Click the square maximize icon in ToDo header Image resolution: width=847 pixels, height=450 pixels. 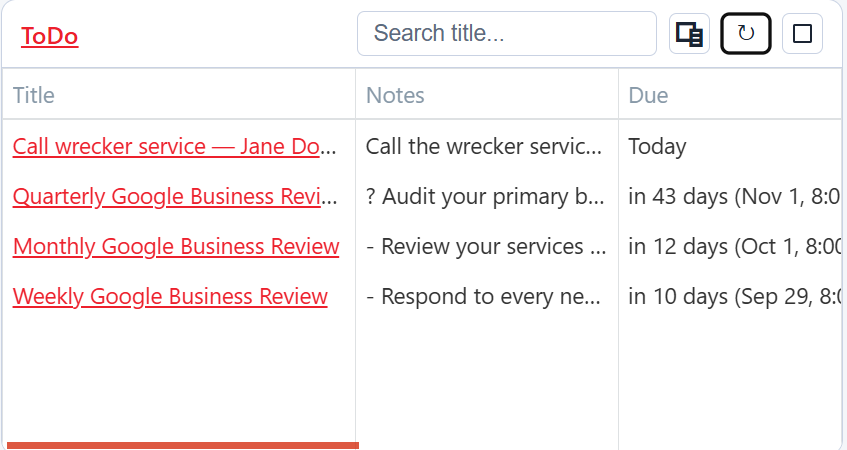pyautogui.click(x=802, y=33)
